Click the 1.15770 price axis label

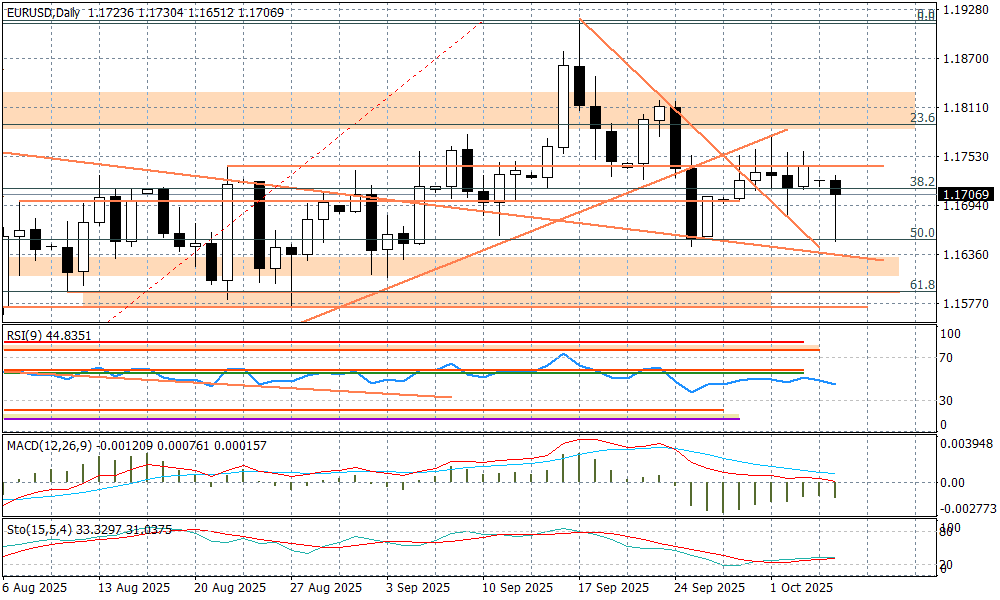point(966,304)
